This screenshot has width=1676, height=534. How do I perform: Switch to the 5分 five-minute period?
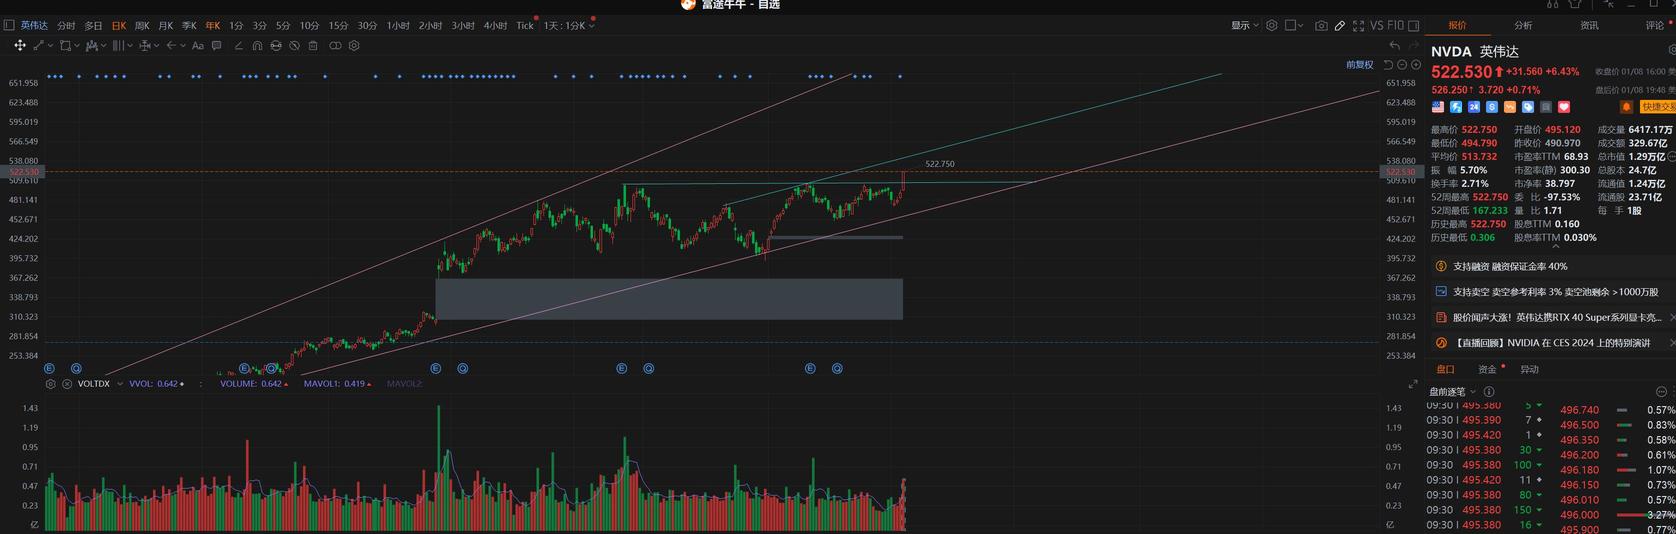tap(283, 25)
